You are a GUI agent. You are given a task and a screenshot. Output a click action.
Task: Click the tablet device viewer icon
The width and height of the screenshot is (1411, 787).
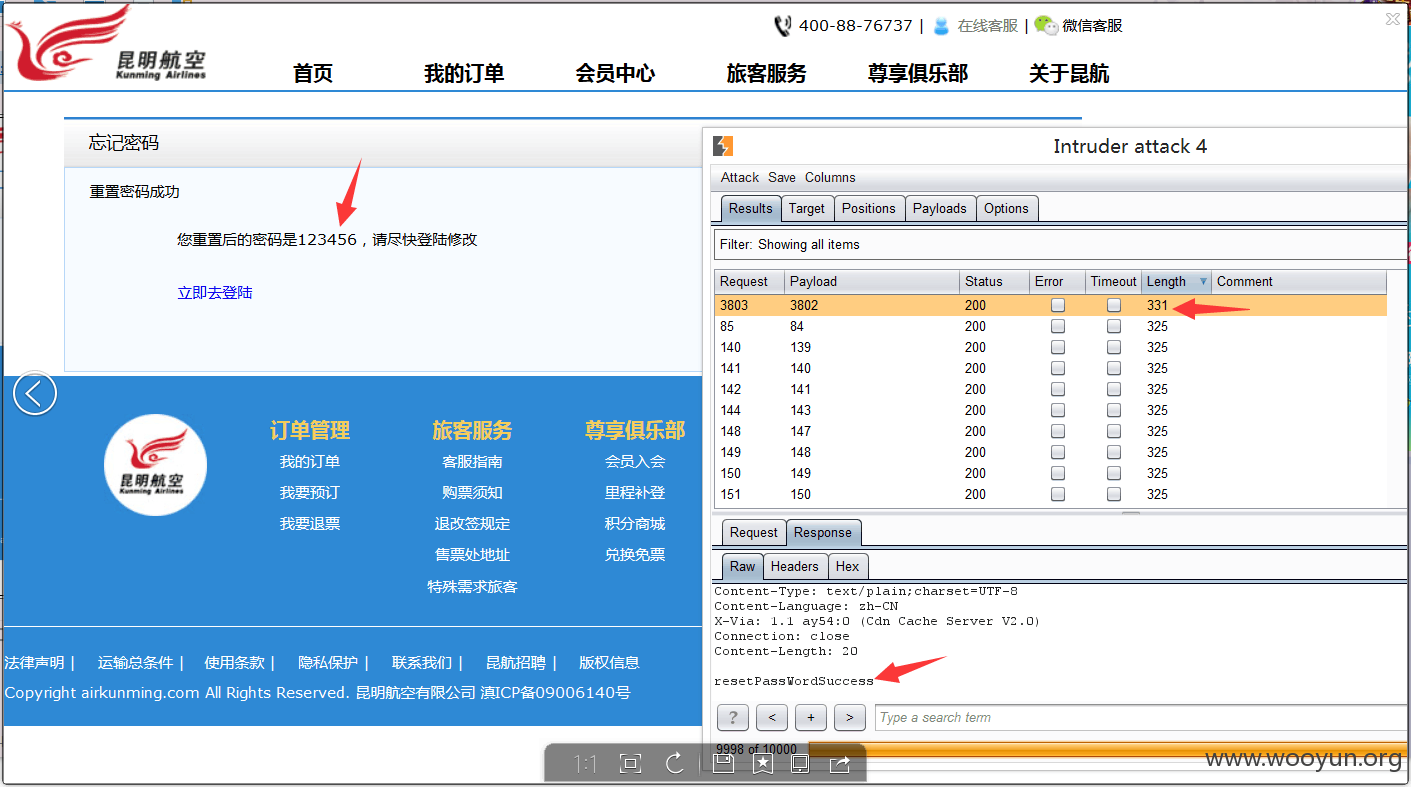tap(800, 764)
